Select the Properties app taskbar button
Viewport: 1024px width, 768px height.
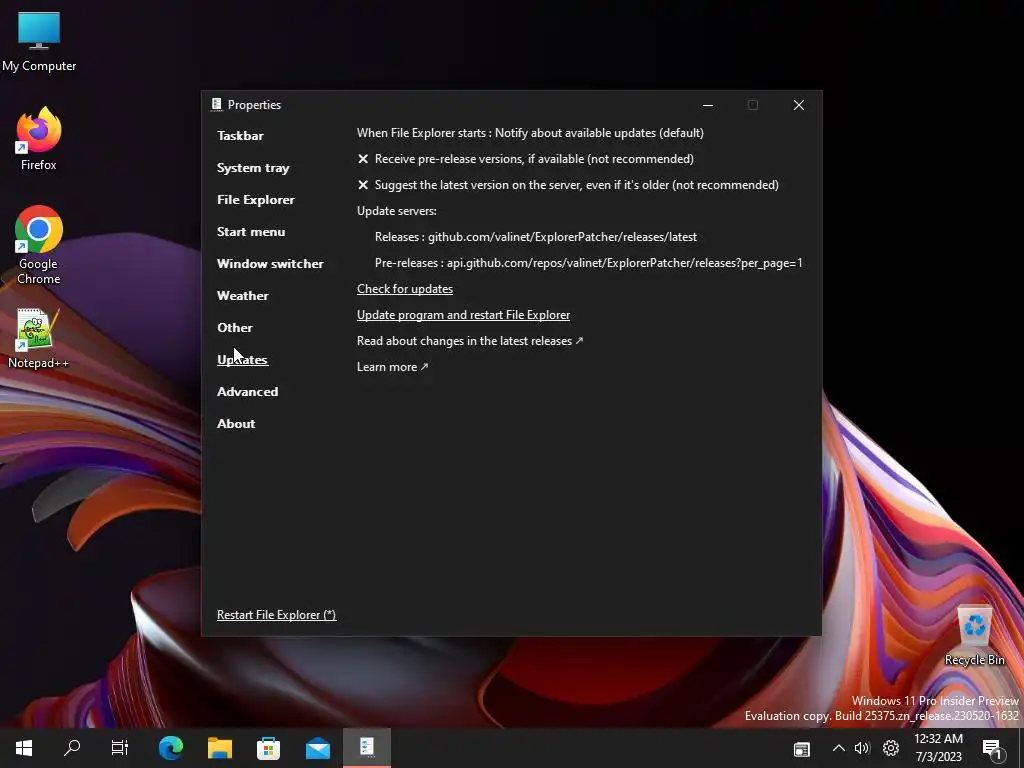(x=367, y=748)
